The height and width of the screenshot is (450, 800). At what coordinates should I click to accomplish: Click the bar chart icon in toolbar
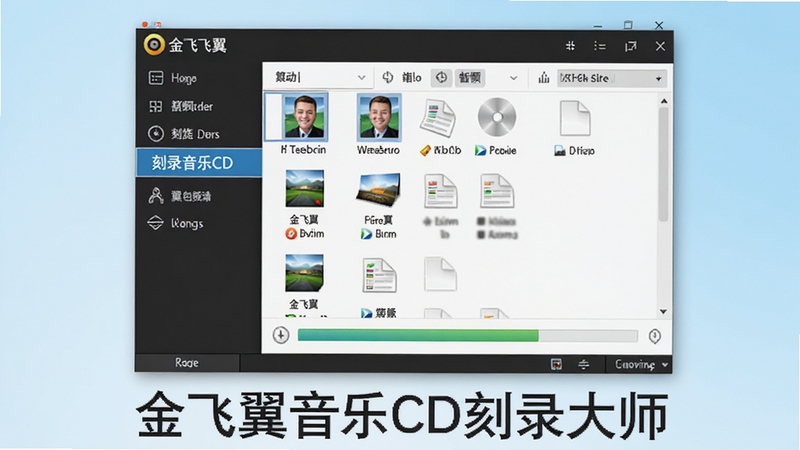click(x=544, y=78)
